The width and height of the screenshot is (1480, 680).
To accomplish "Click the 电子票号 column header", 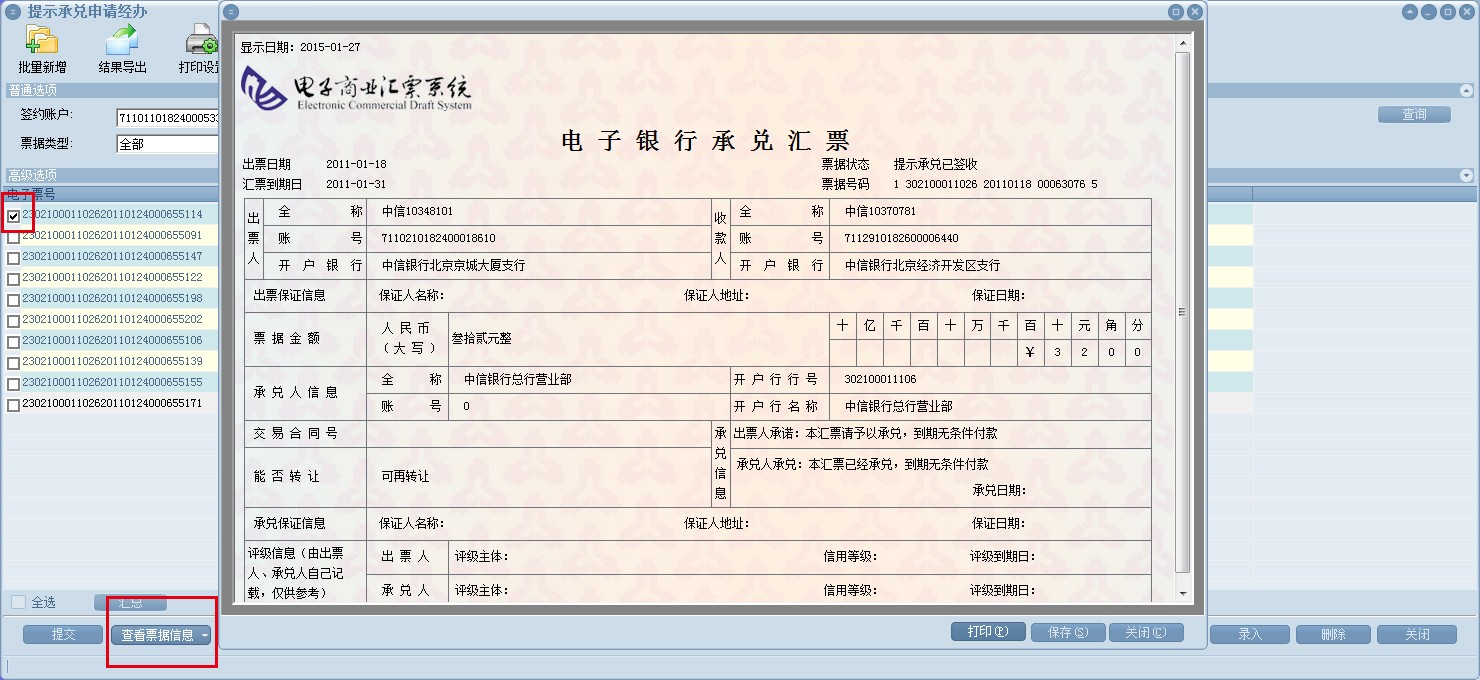I will 110,193.
